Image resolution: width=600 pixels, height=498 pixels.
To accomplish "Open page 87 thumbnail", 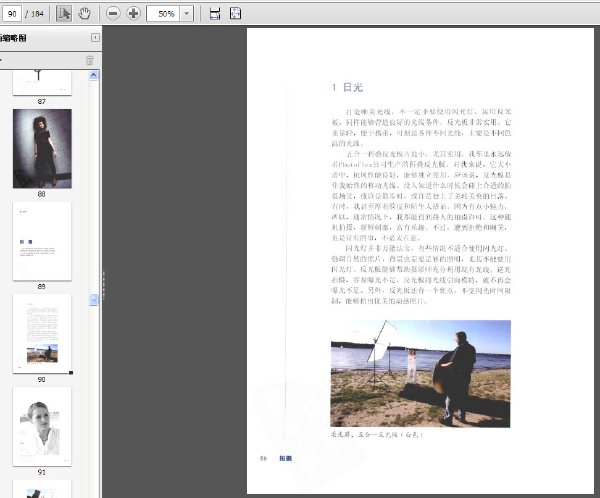I will click(42, 82).
